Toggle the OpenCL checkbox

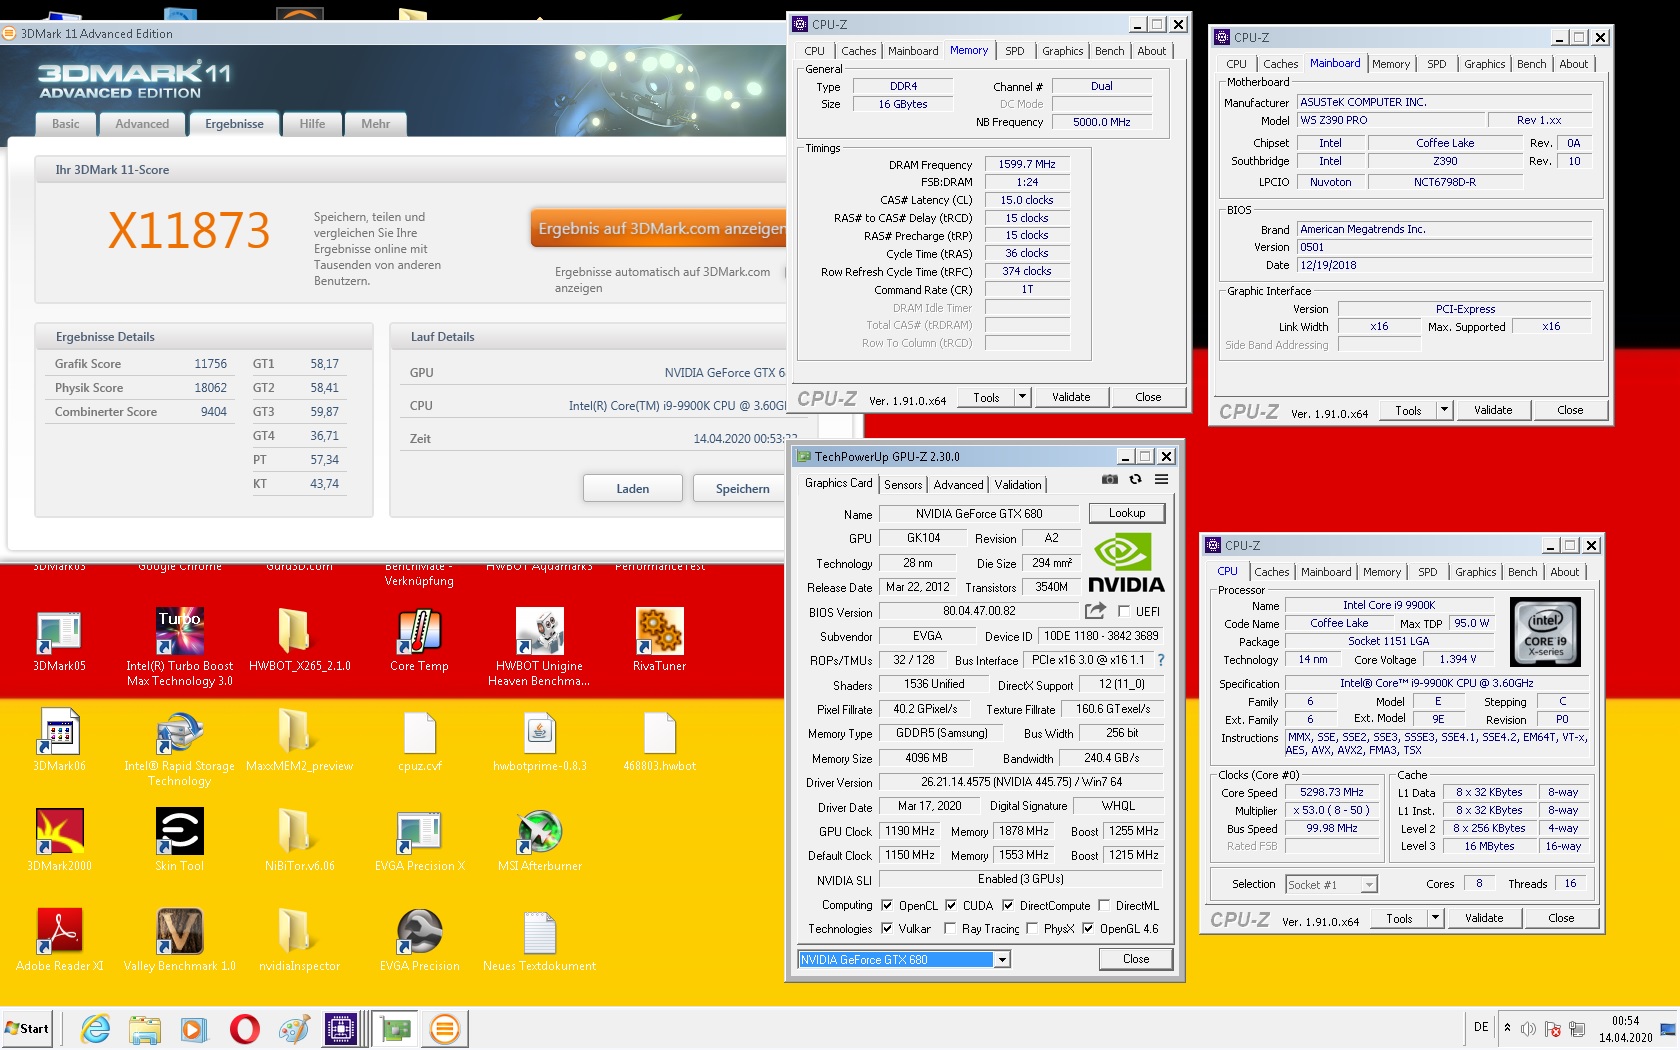coord(886,905)
